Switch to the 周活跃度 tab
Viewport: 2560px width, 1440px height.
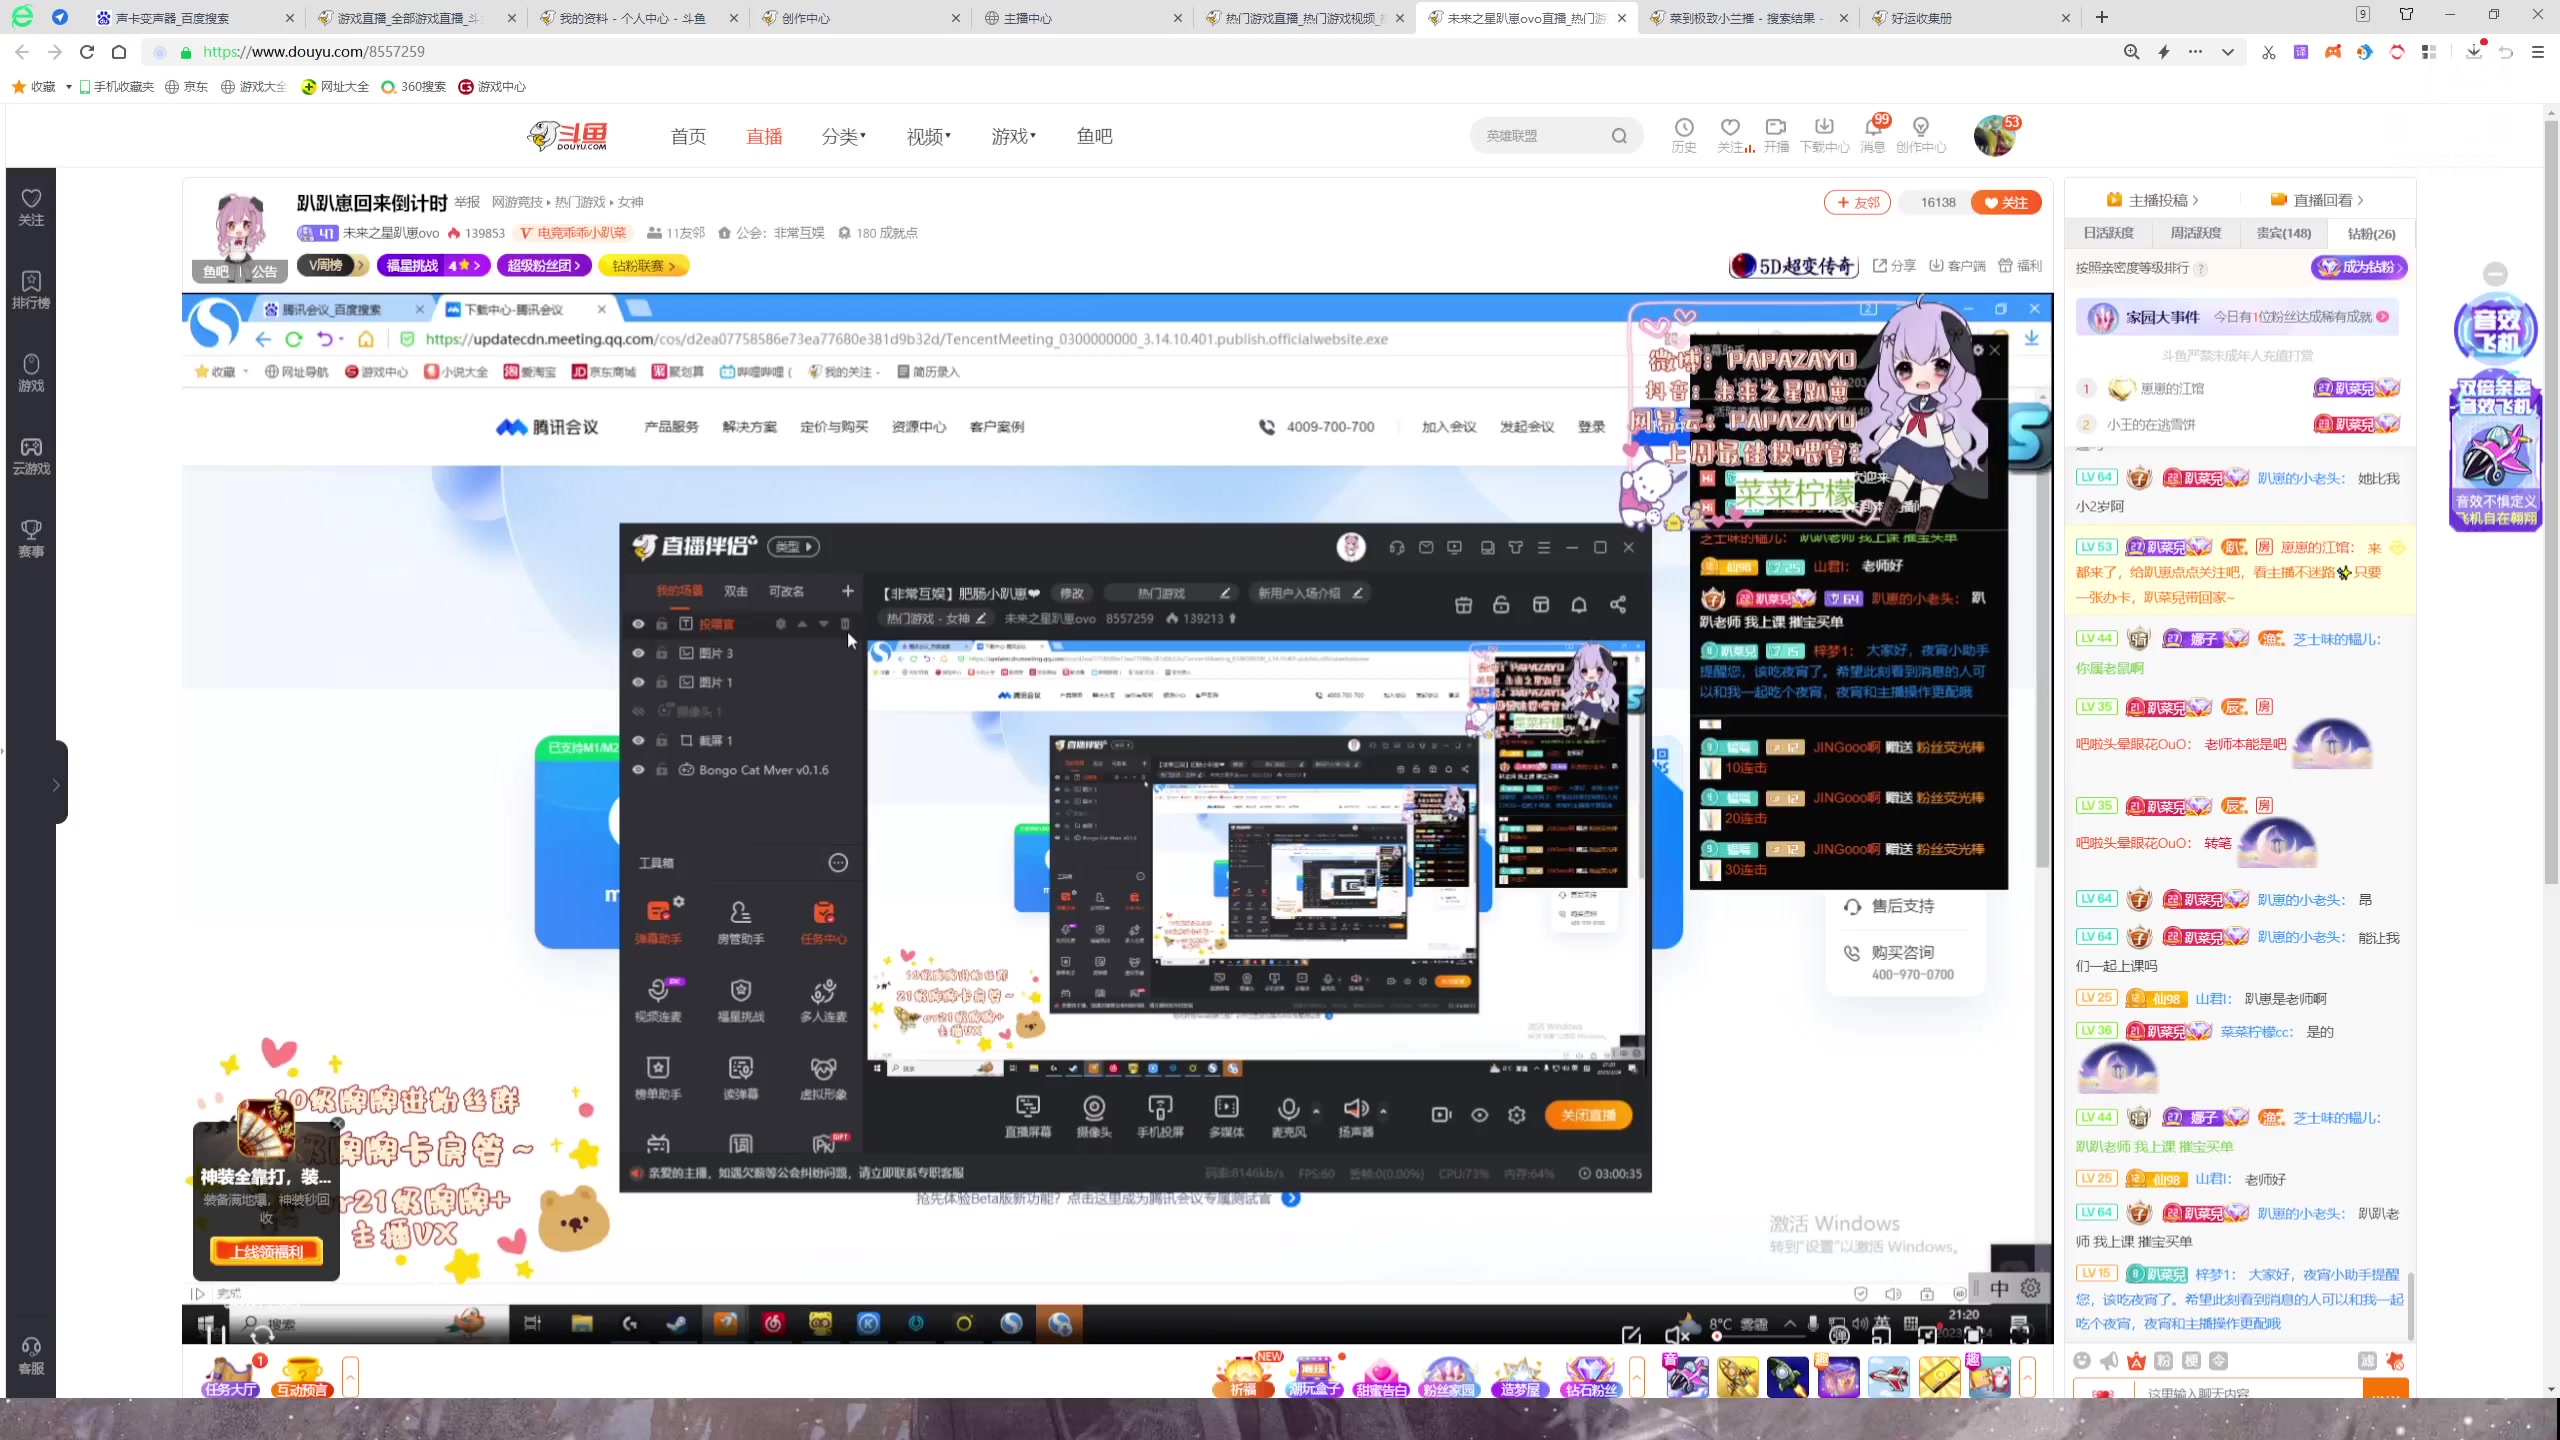[x=2196, y=233]
